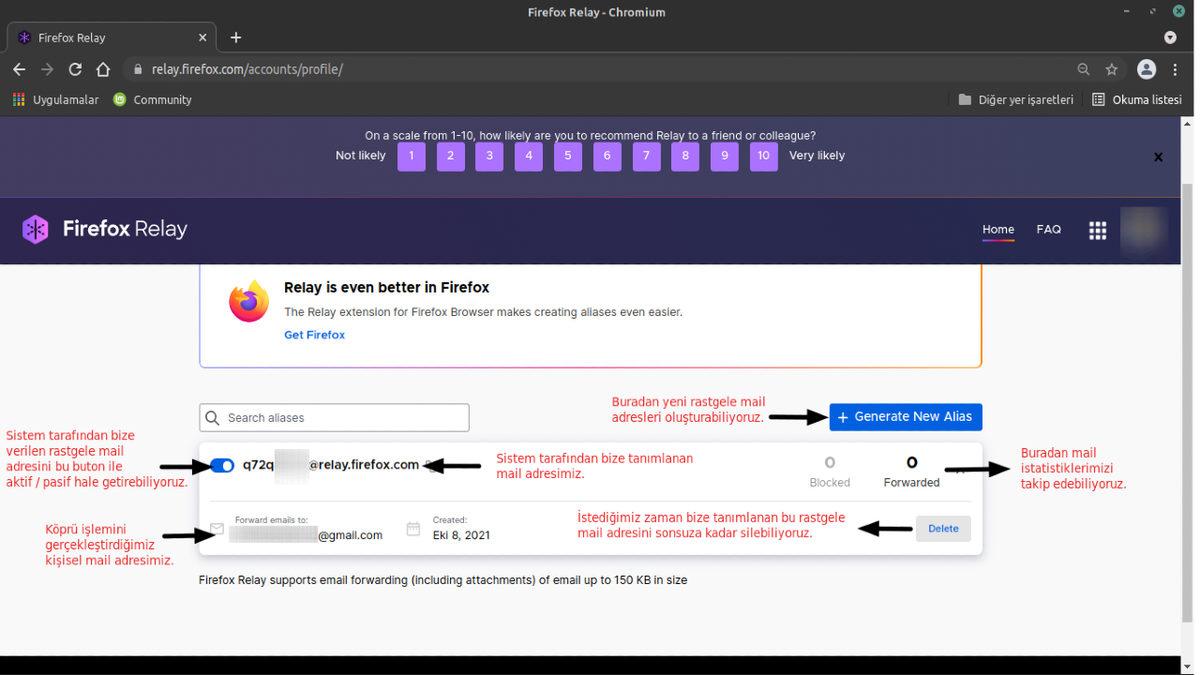Open the apps grid in the Relay navbar
This screenshot has width=1200, height=675.
pyautogui.click(x=1097, y=230)
